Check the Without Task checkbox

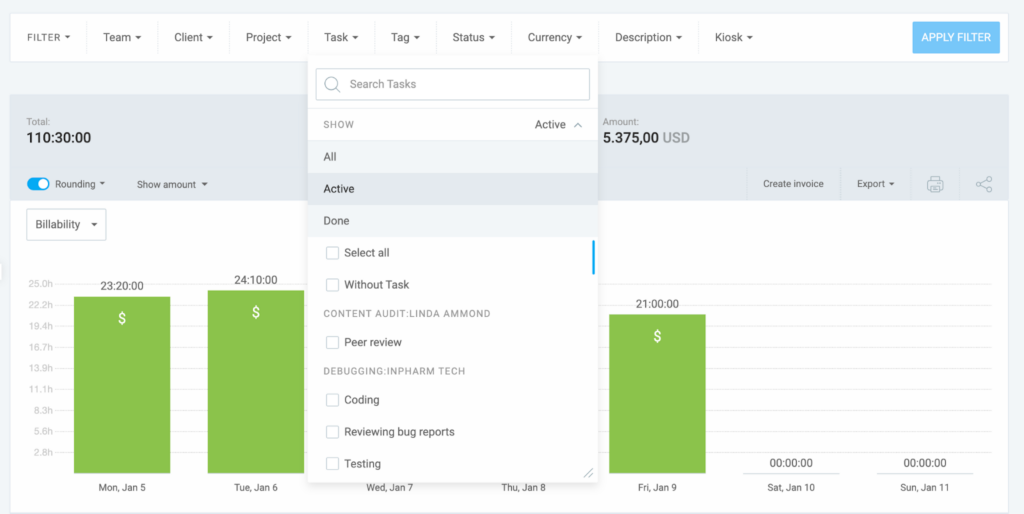pyautogui.click(x=333, y=285)
